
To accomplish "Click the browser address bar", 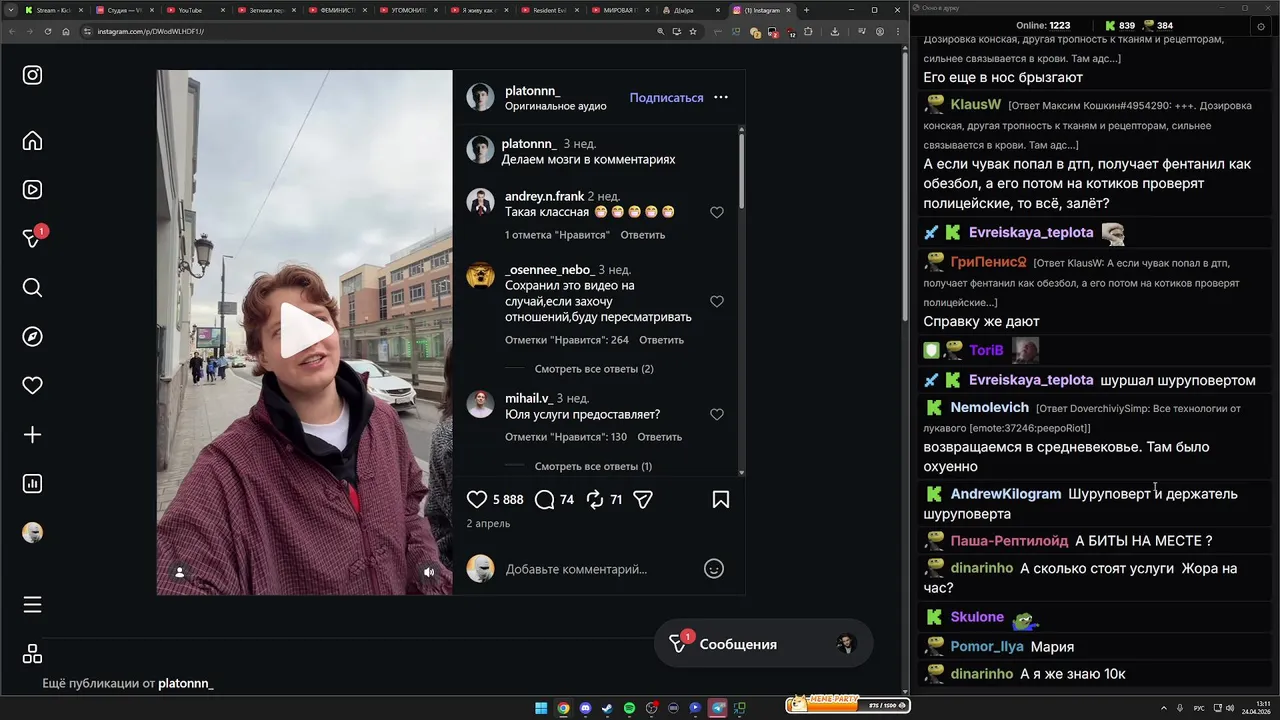I will (x=370, y=31).
